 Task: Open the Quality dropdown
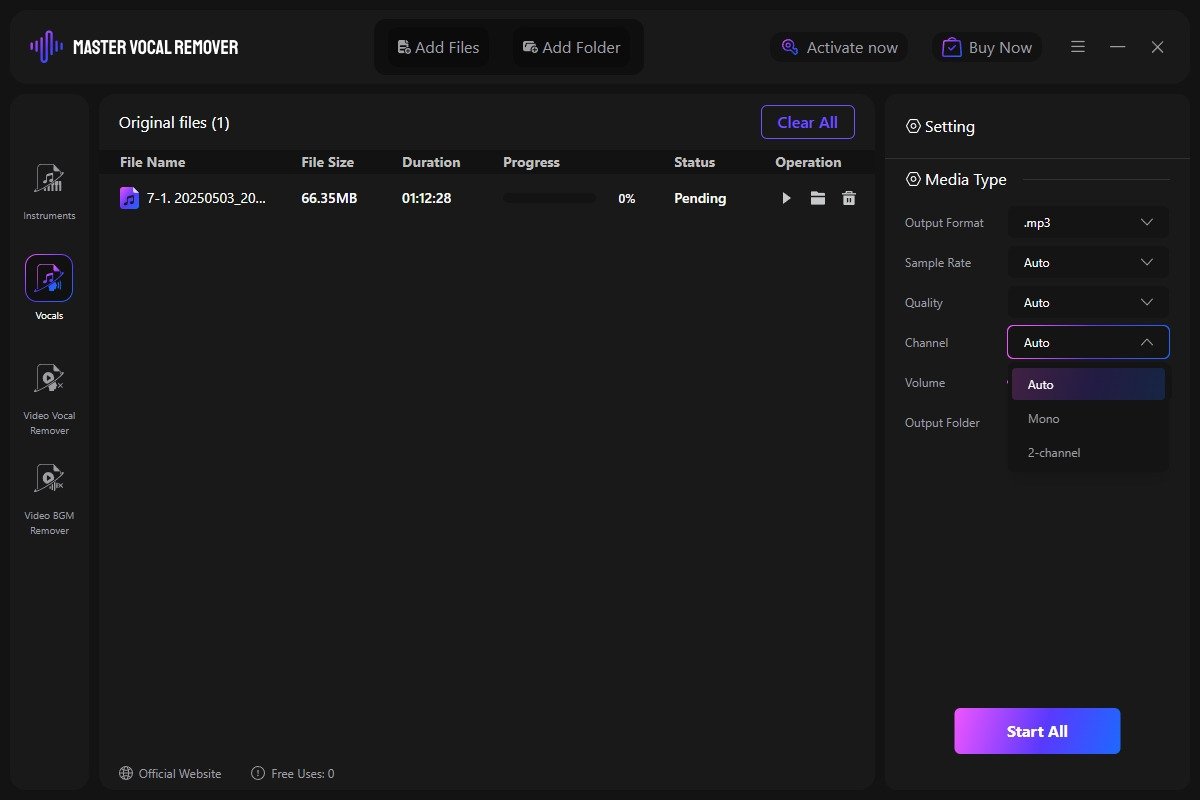[x=1088, y=303]
